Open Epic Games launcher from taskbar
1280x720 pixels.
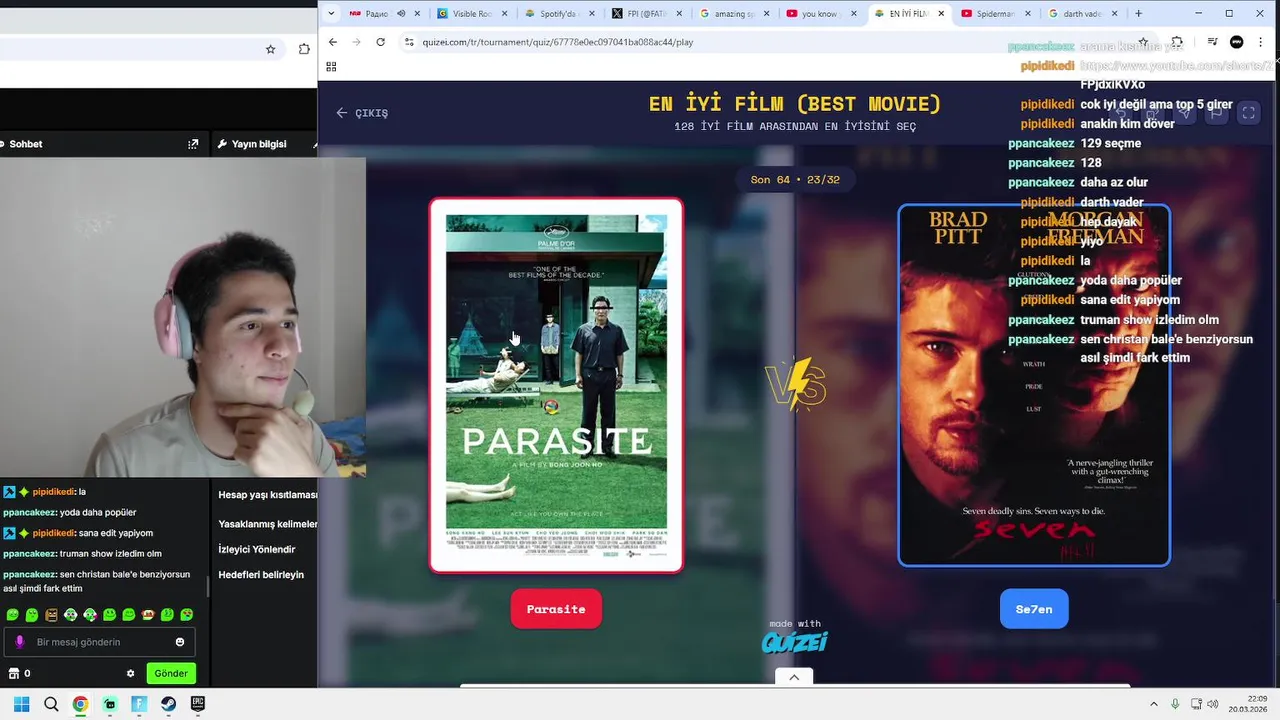198,704
